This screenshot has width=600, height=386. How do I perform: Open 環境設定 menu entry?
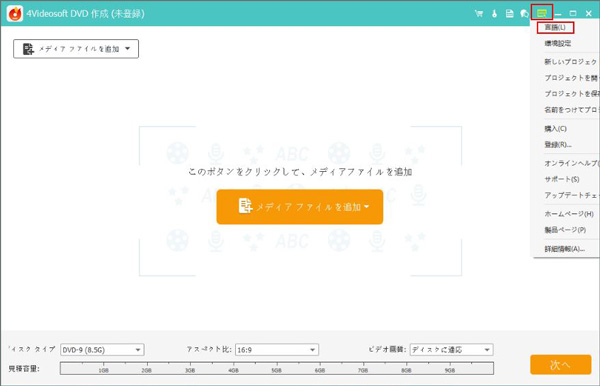click(558, 43)
